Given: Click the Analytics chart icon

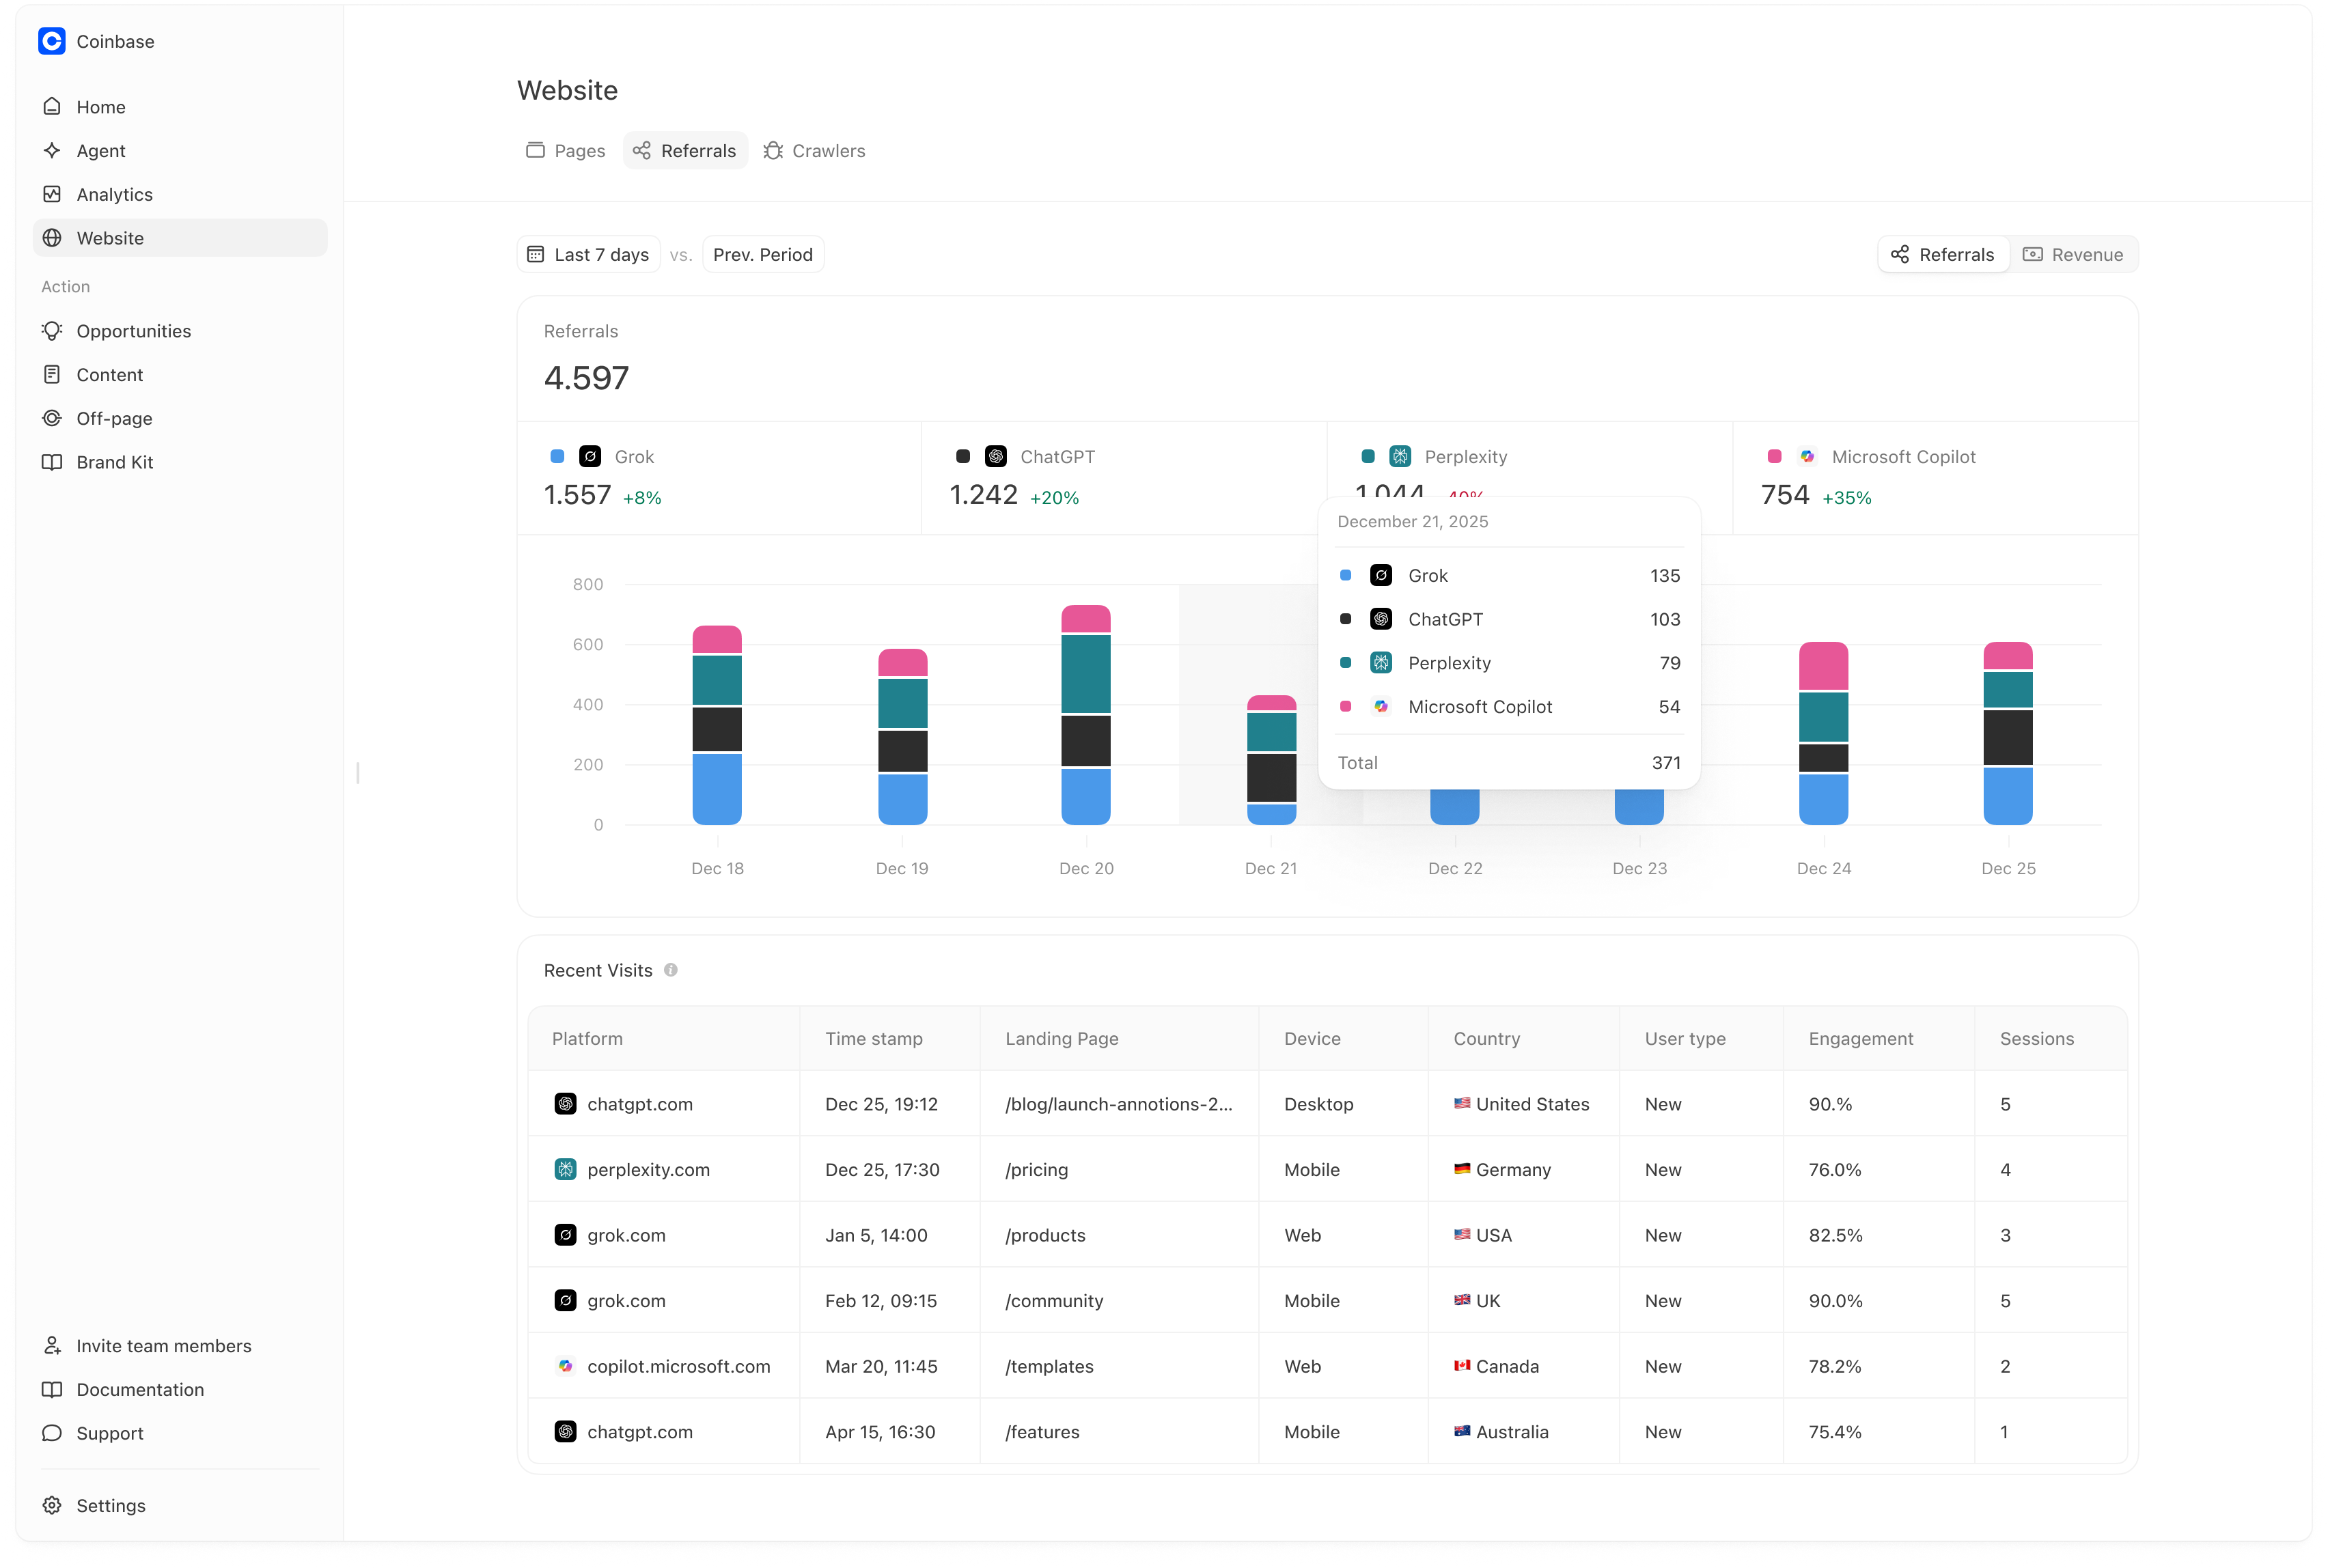Looking at the screenshot, I should tap(52, 194).
